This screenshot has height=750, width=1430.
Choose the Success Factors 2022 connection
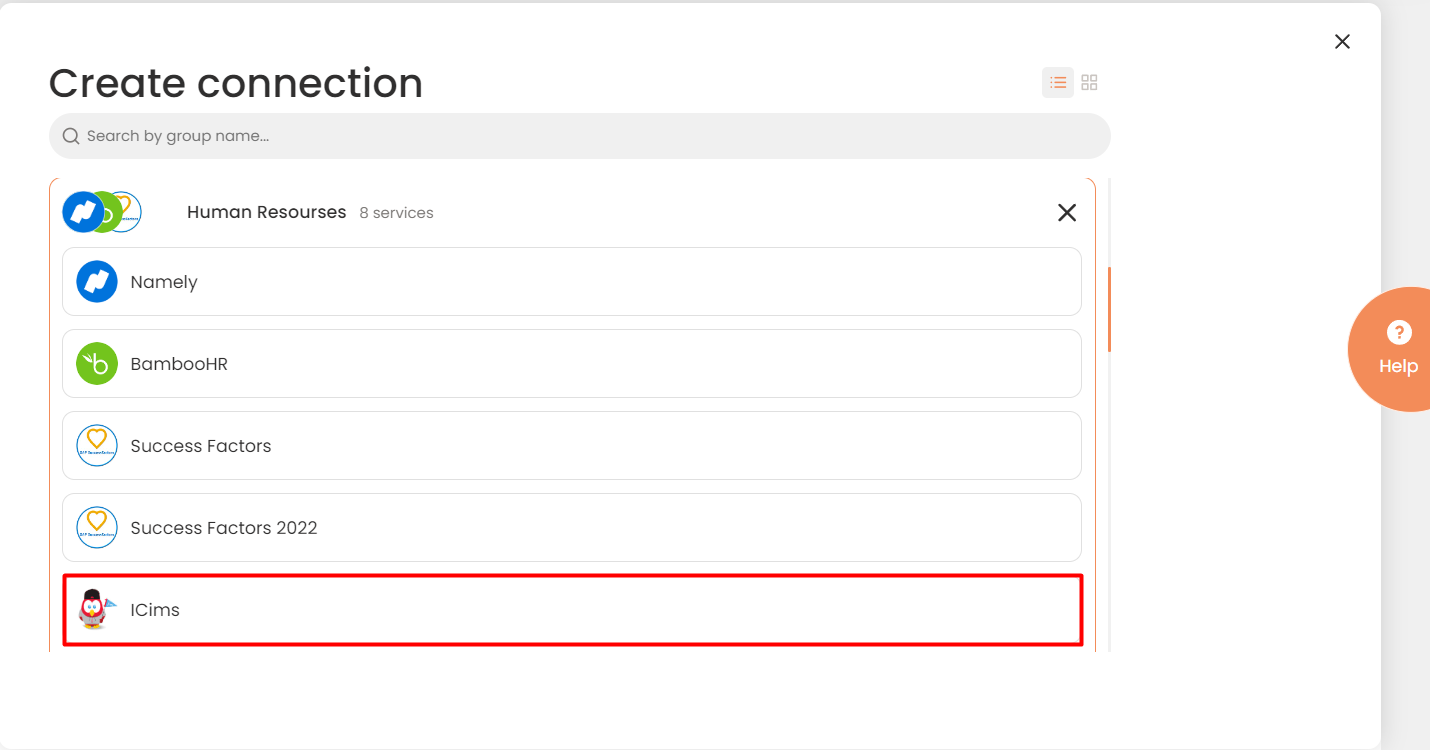tap(572, 528)
